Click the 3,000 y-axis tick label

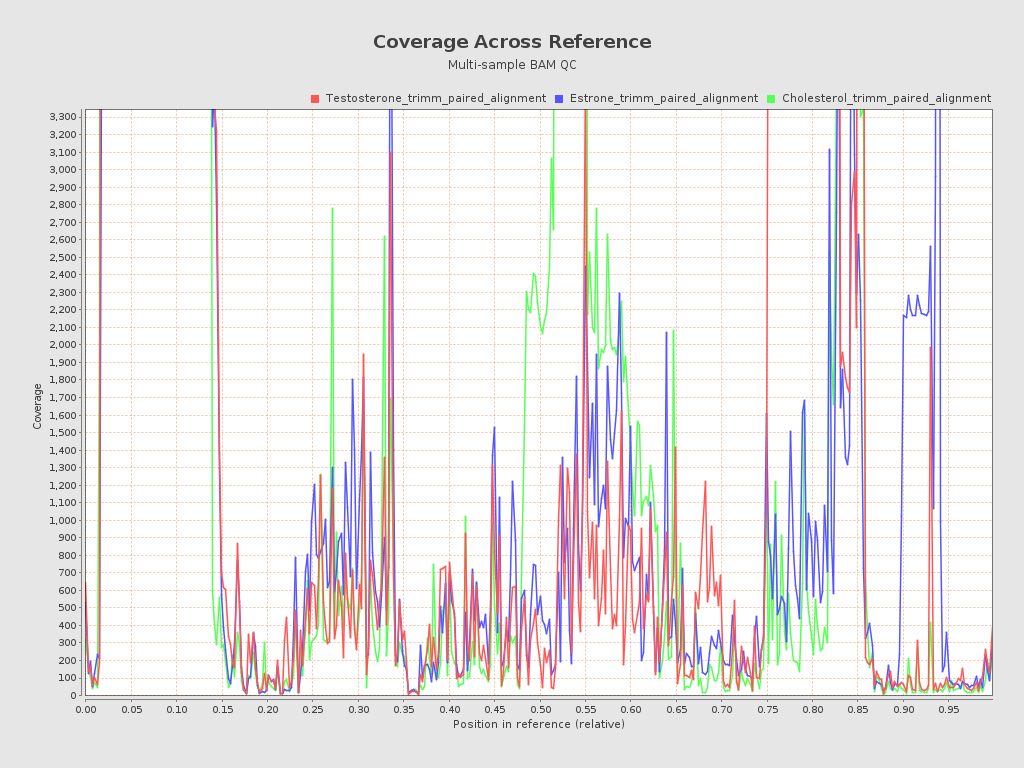(x=63, y=169)
